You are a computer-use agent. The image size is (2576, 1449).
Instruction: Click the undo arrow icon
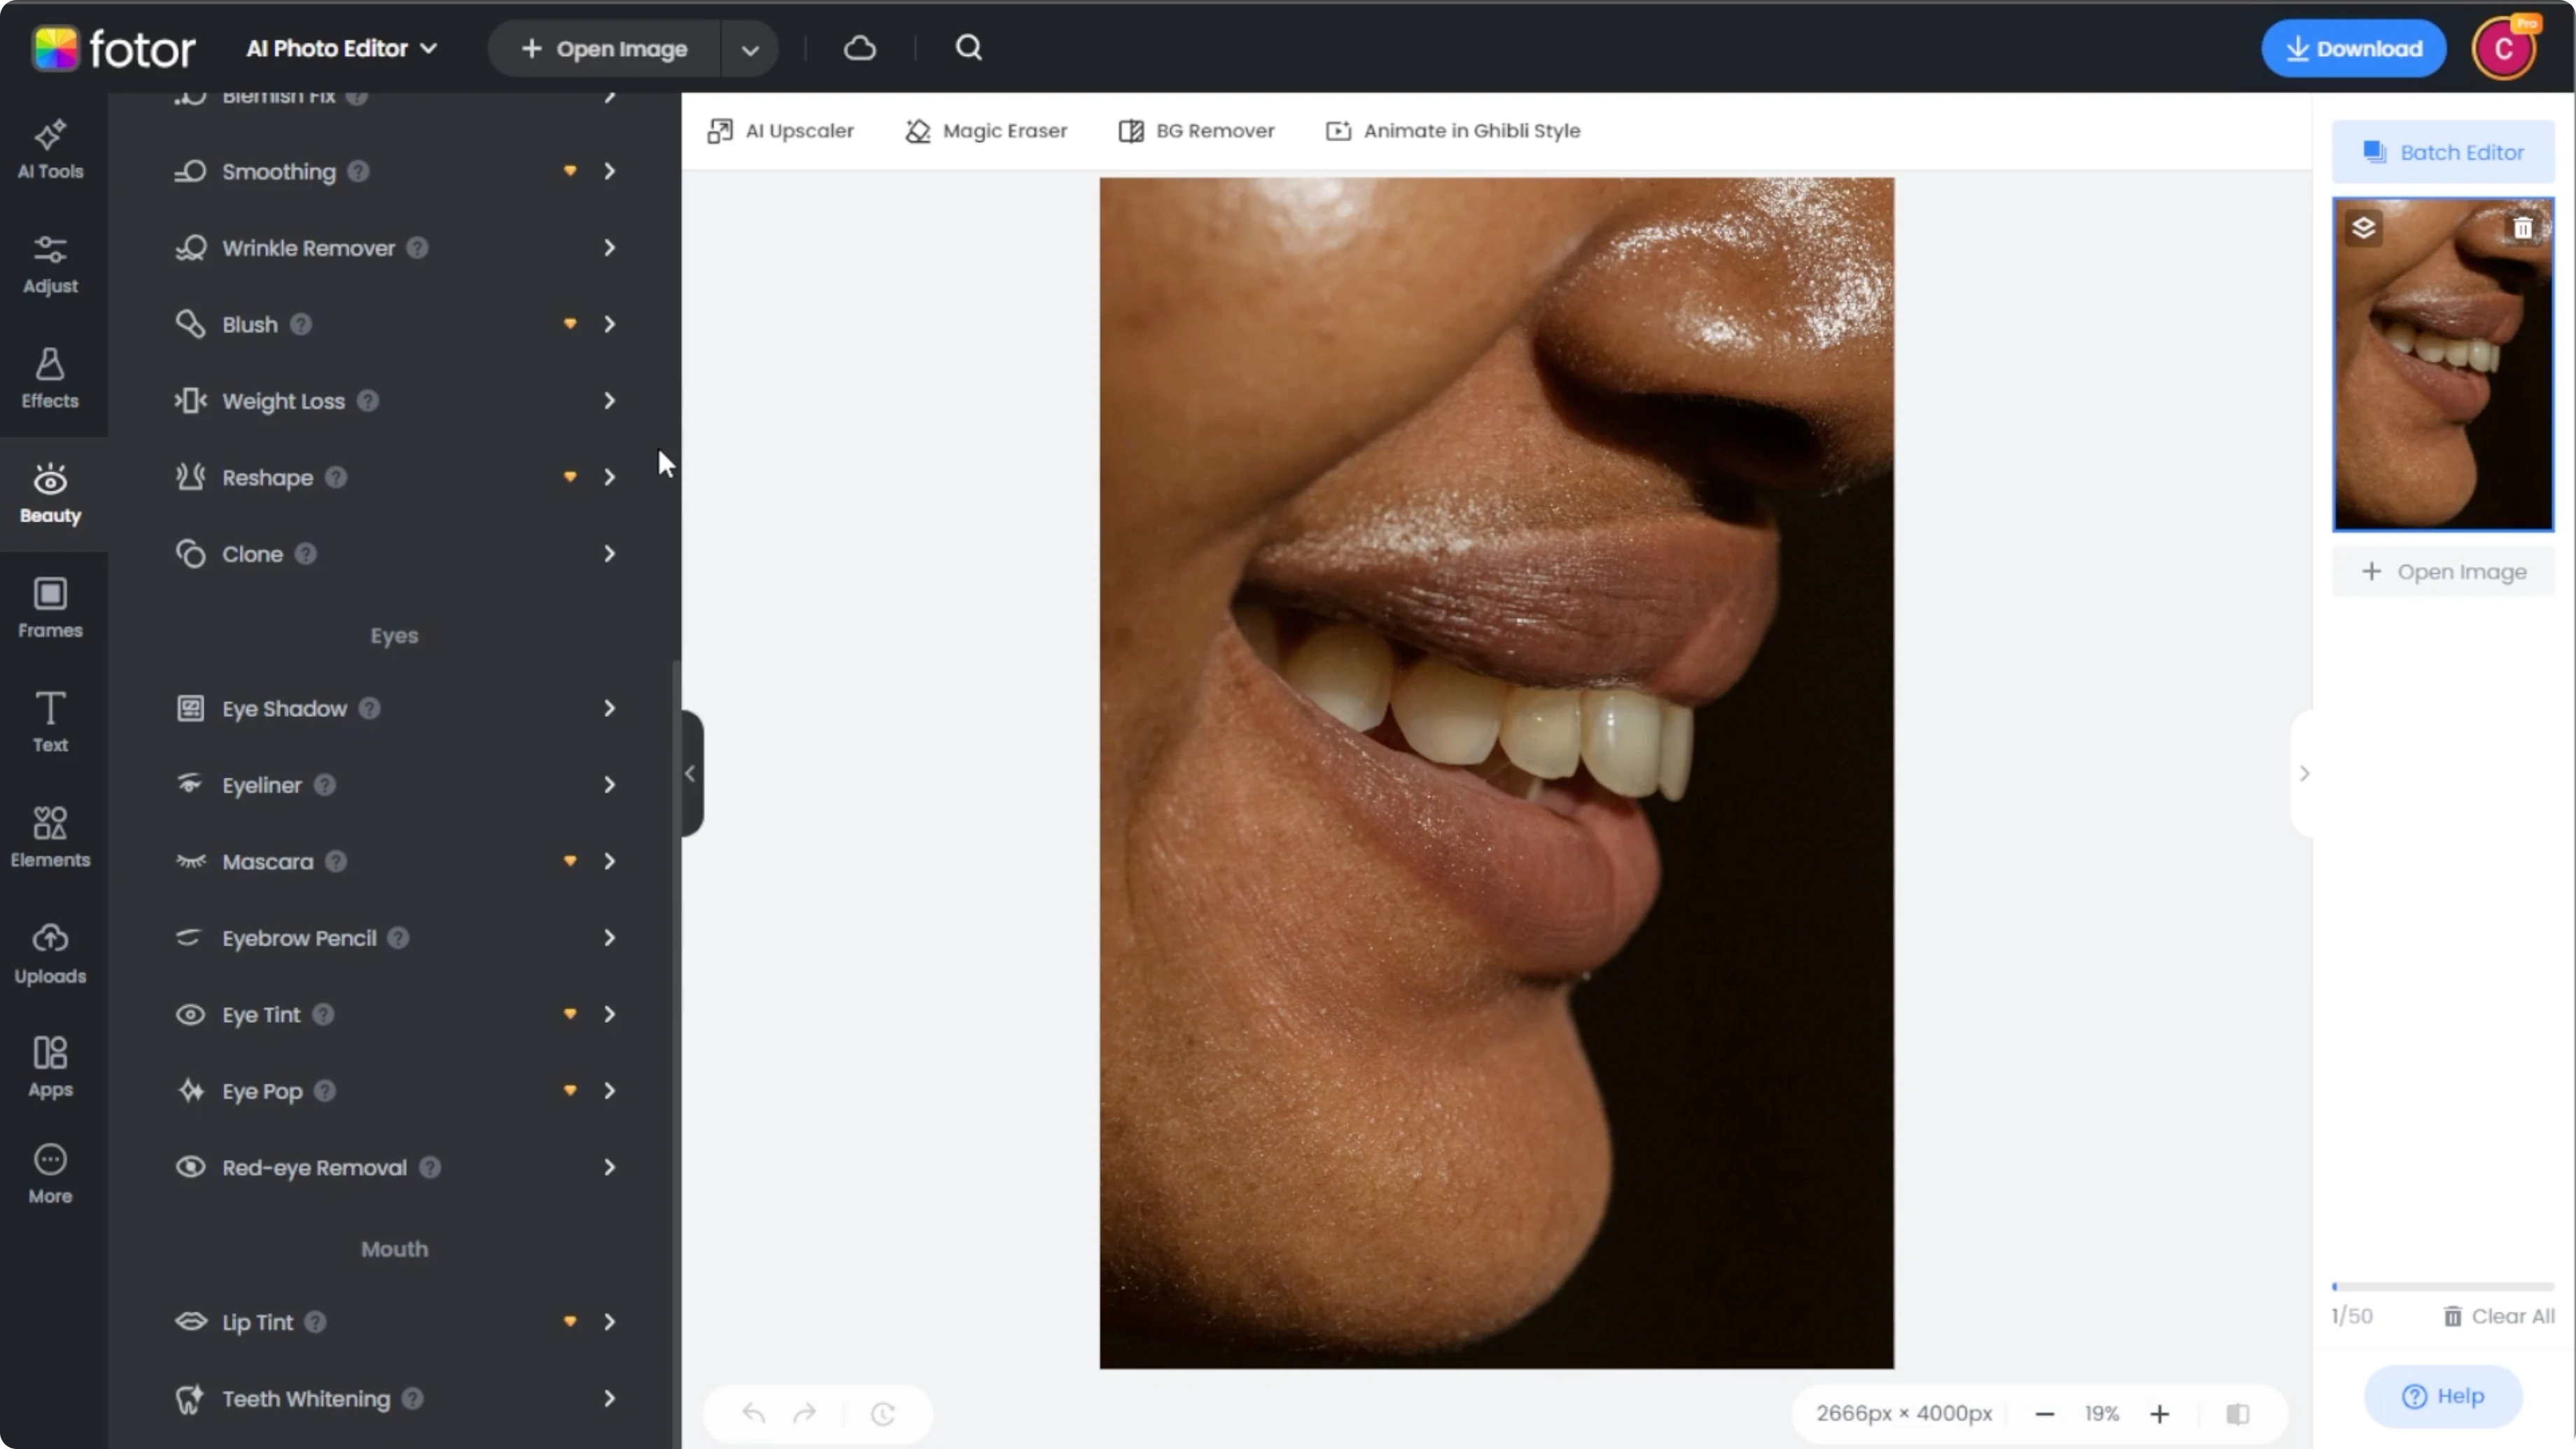coord(754,1413)
